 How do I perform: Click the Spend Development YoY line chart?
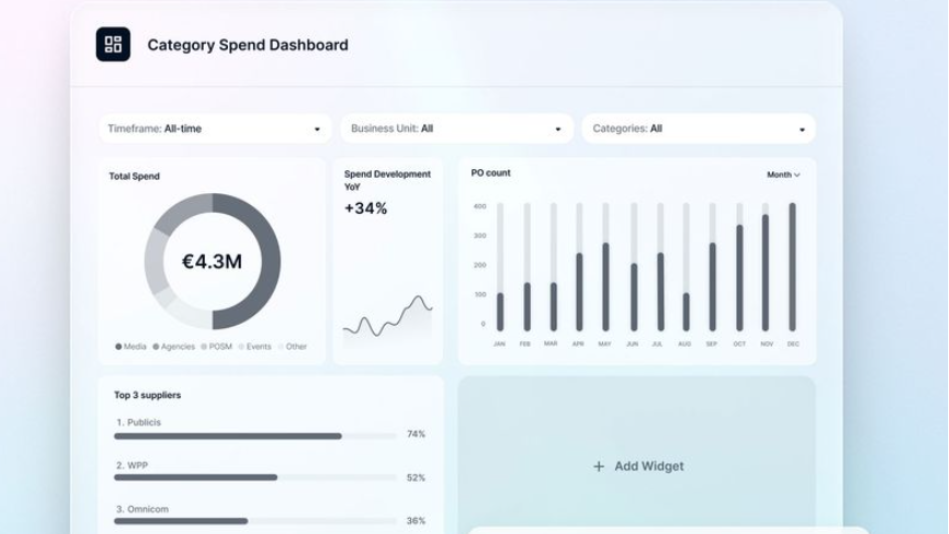pos(387,317)
